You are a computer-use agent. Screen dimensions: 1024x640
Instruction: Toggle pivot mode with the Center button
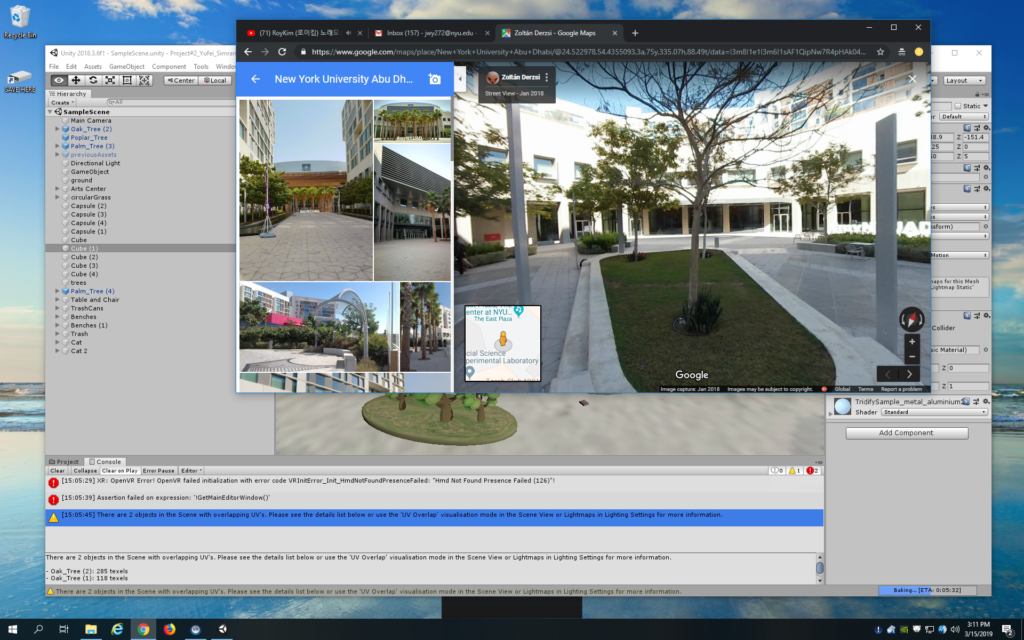pos(181,80)
